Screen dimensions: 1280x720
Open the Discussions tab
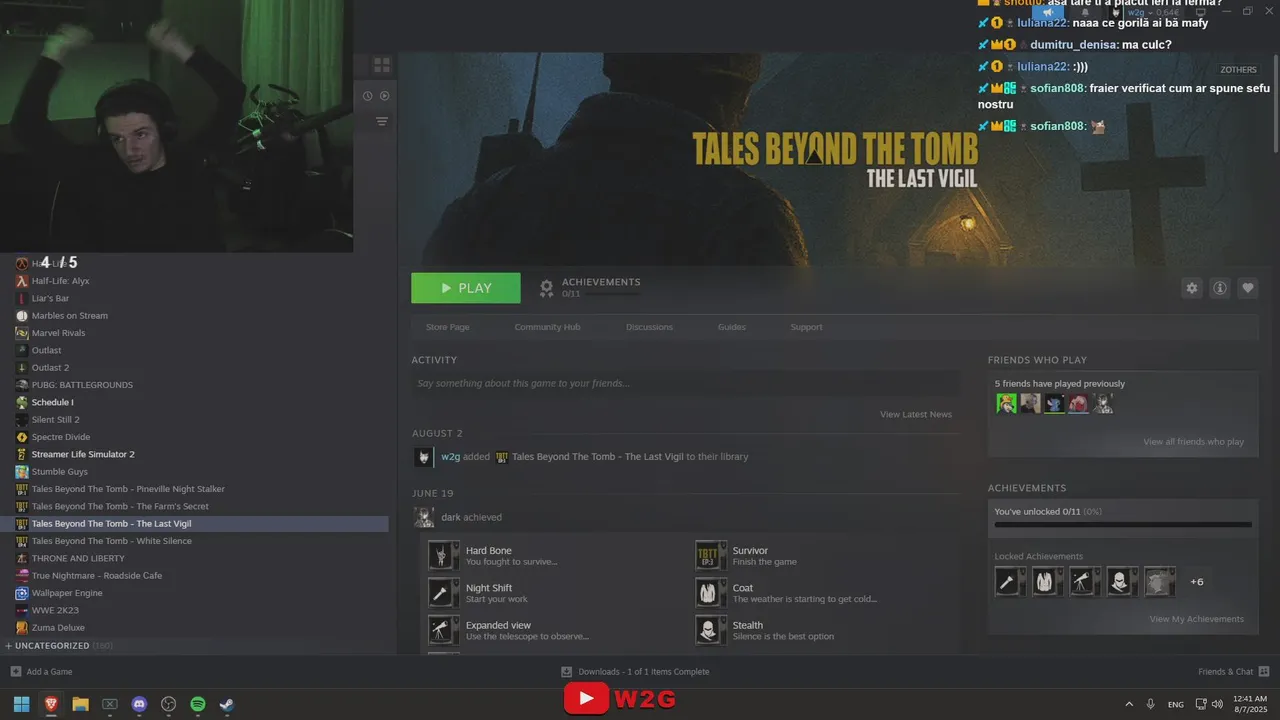point(649,327)
